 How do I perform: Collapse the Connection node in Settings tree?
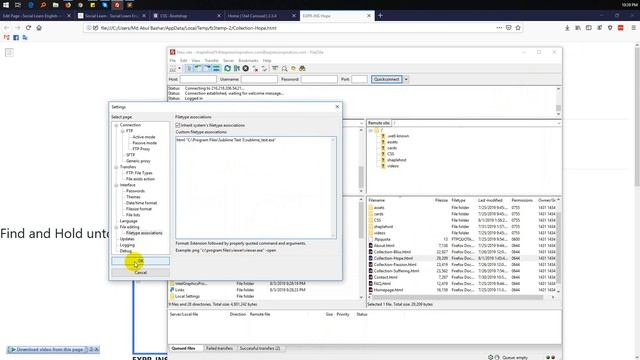coord(116,125)
